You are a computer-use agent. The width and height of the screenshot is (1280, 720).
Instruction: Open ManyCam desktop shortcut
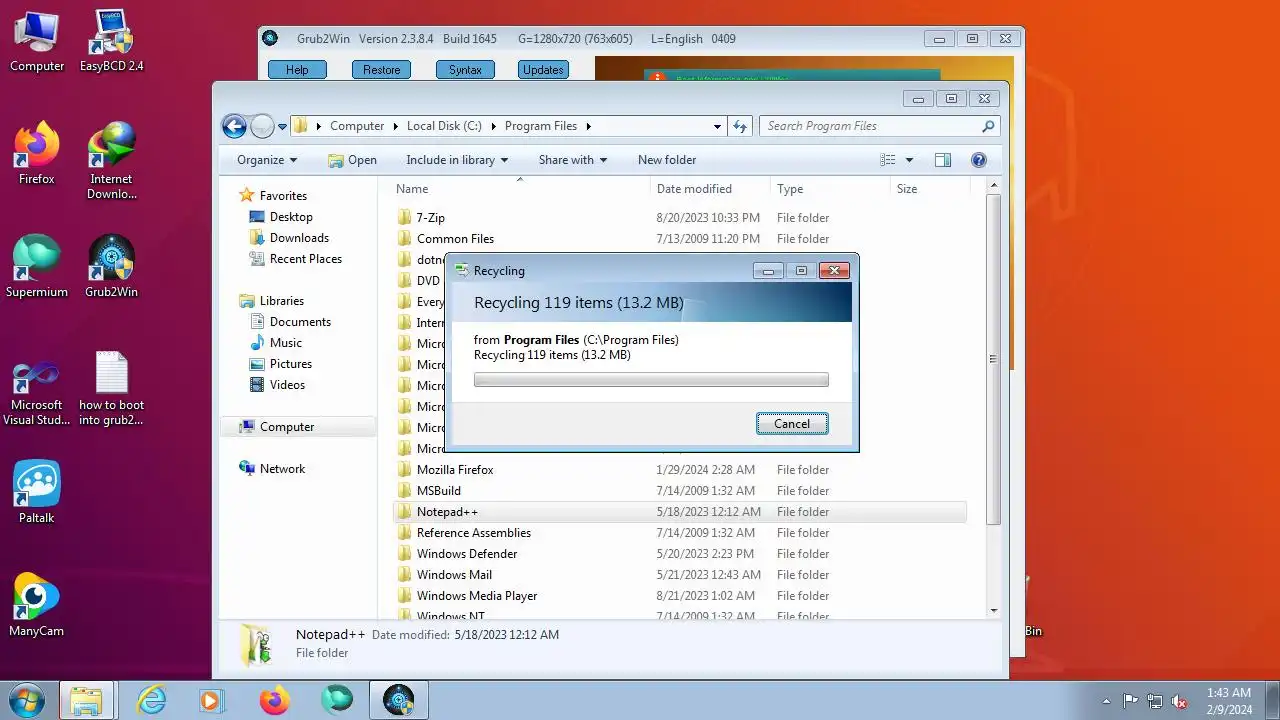[x=37, y=606]
